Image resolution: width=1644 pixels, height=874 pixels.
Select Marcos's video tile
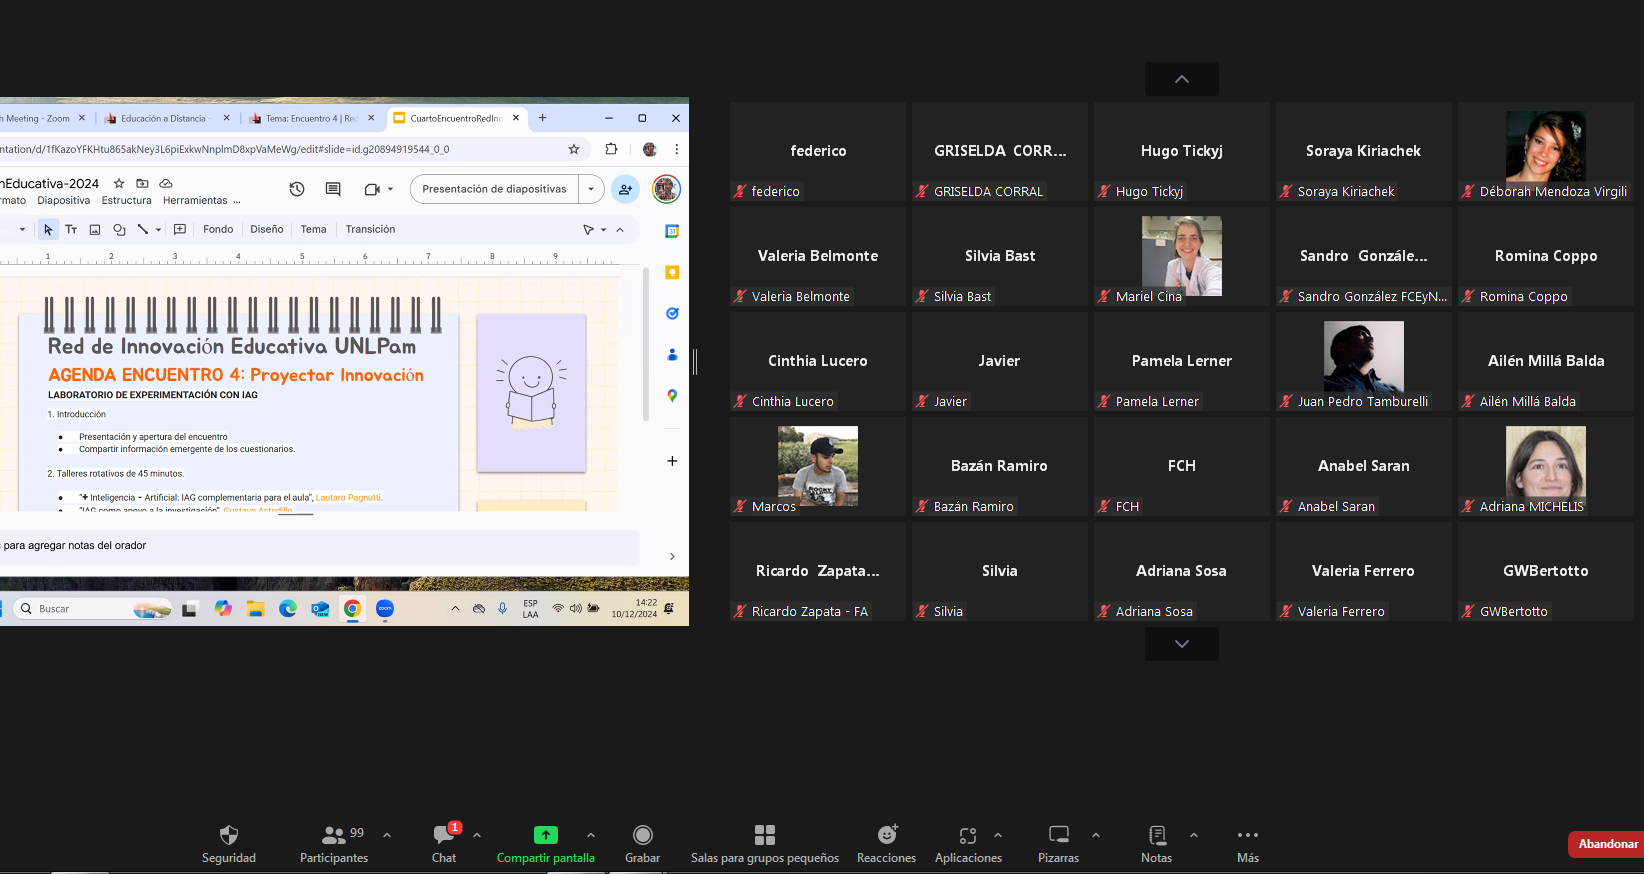pos(818,466)
